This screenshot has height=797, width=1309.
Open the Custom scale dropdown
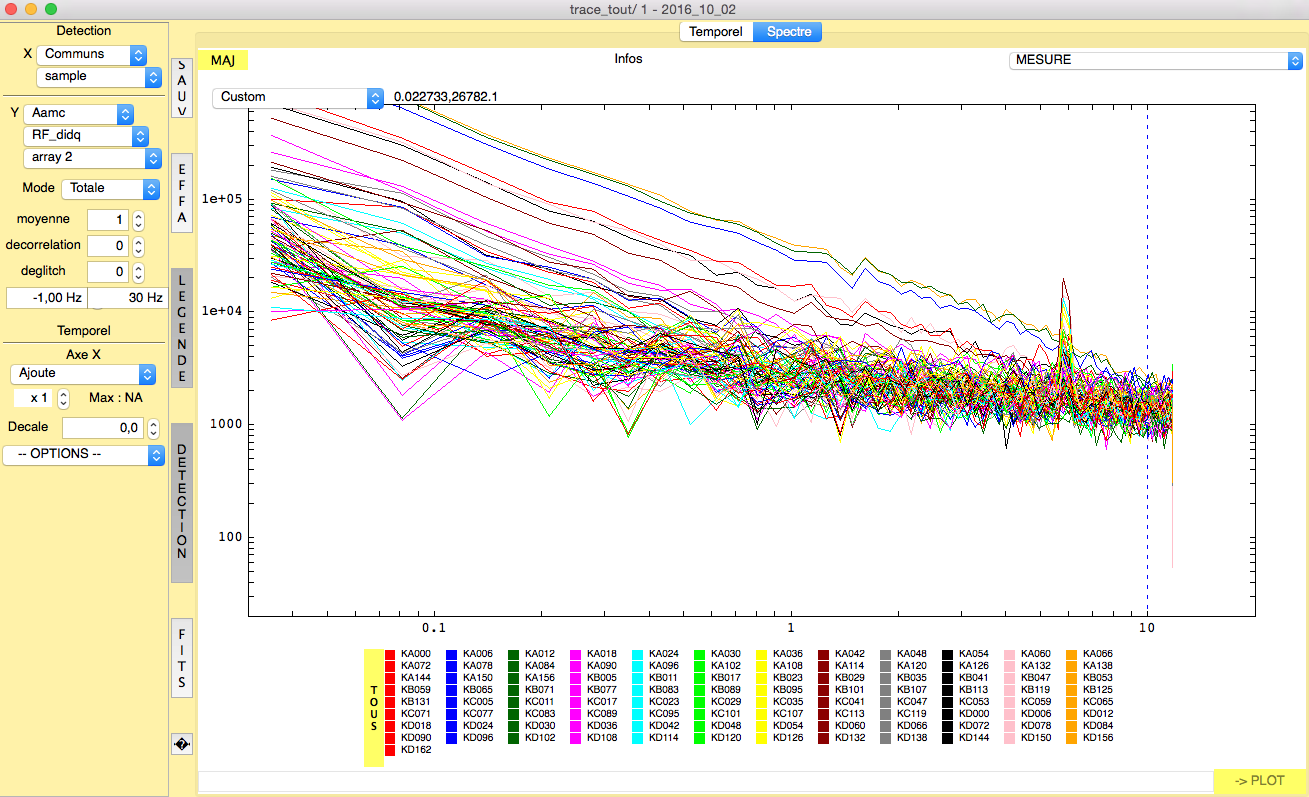click(297, 97)
